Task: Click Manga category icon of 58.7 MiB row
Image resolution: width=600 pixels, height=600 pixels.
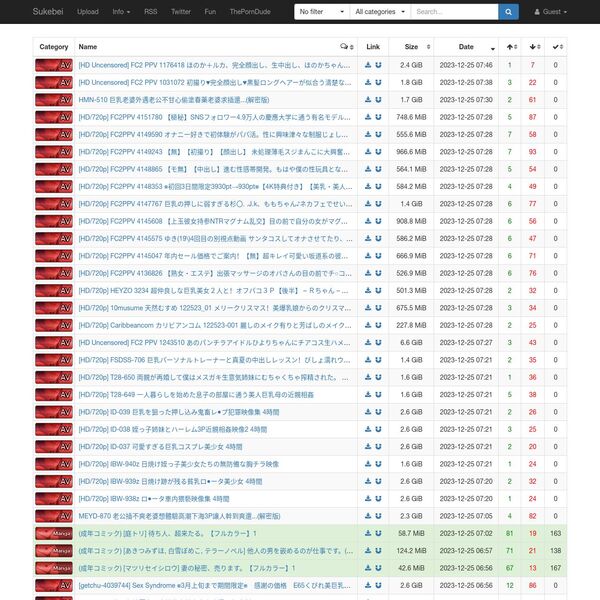Action: 54,533
